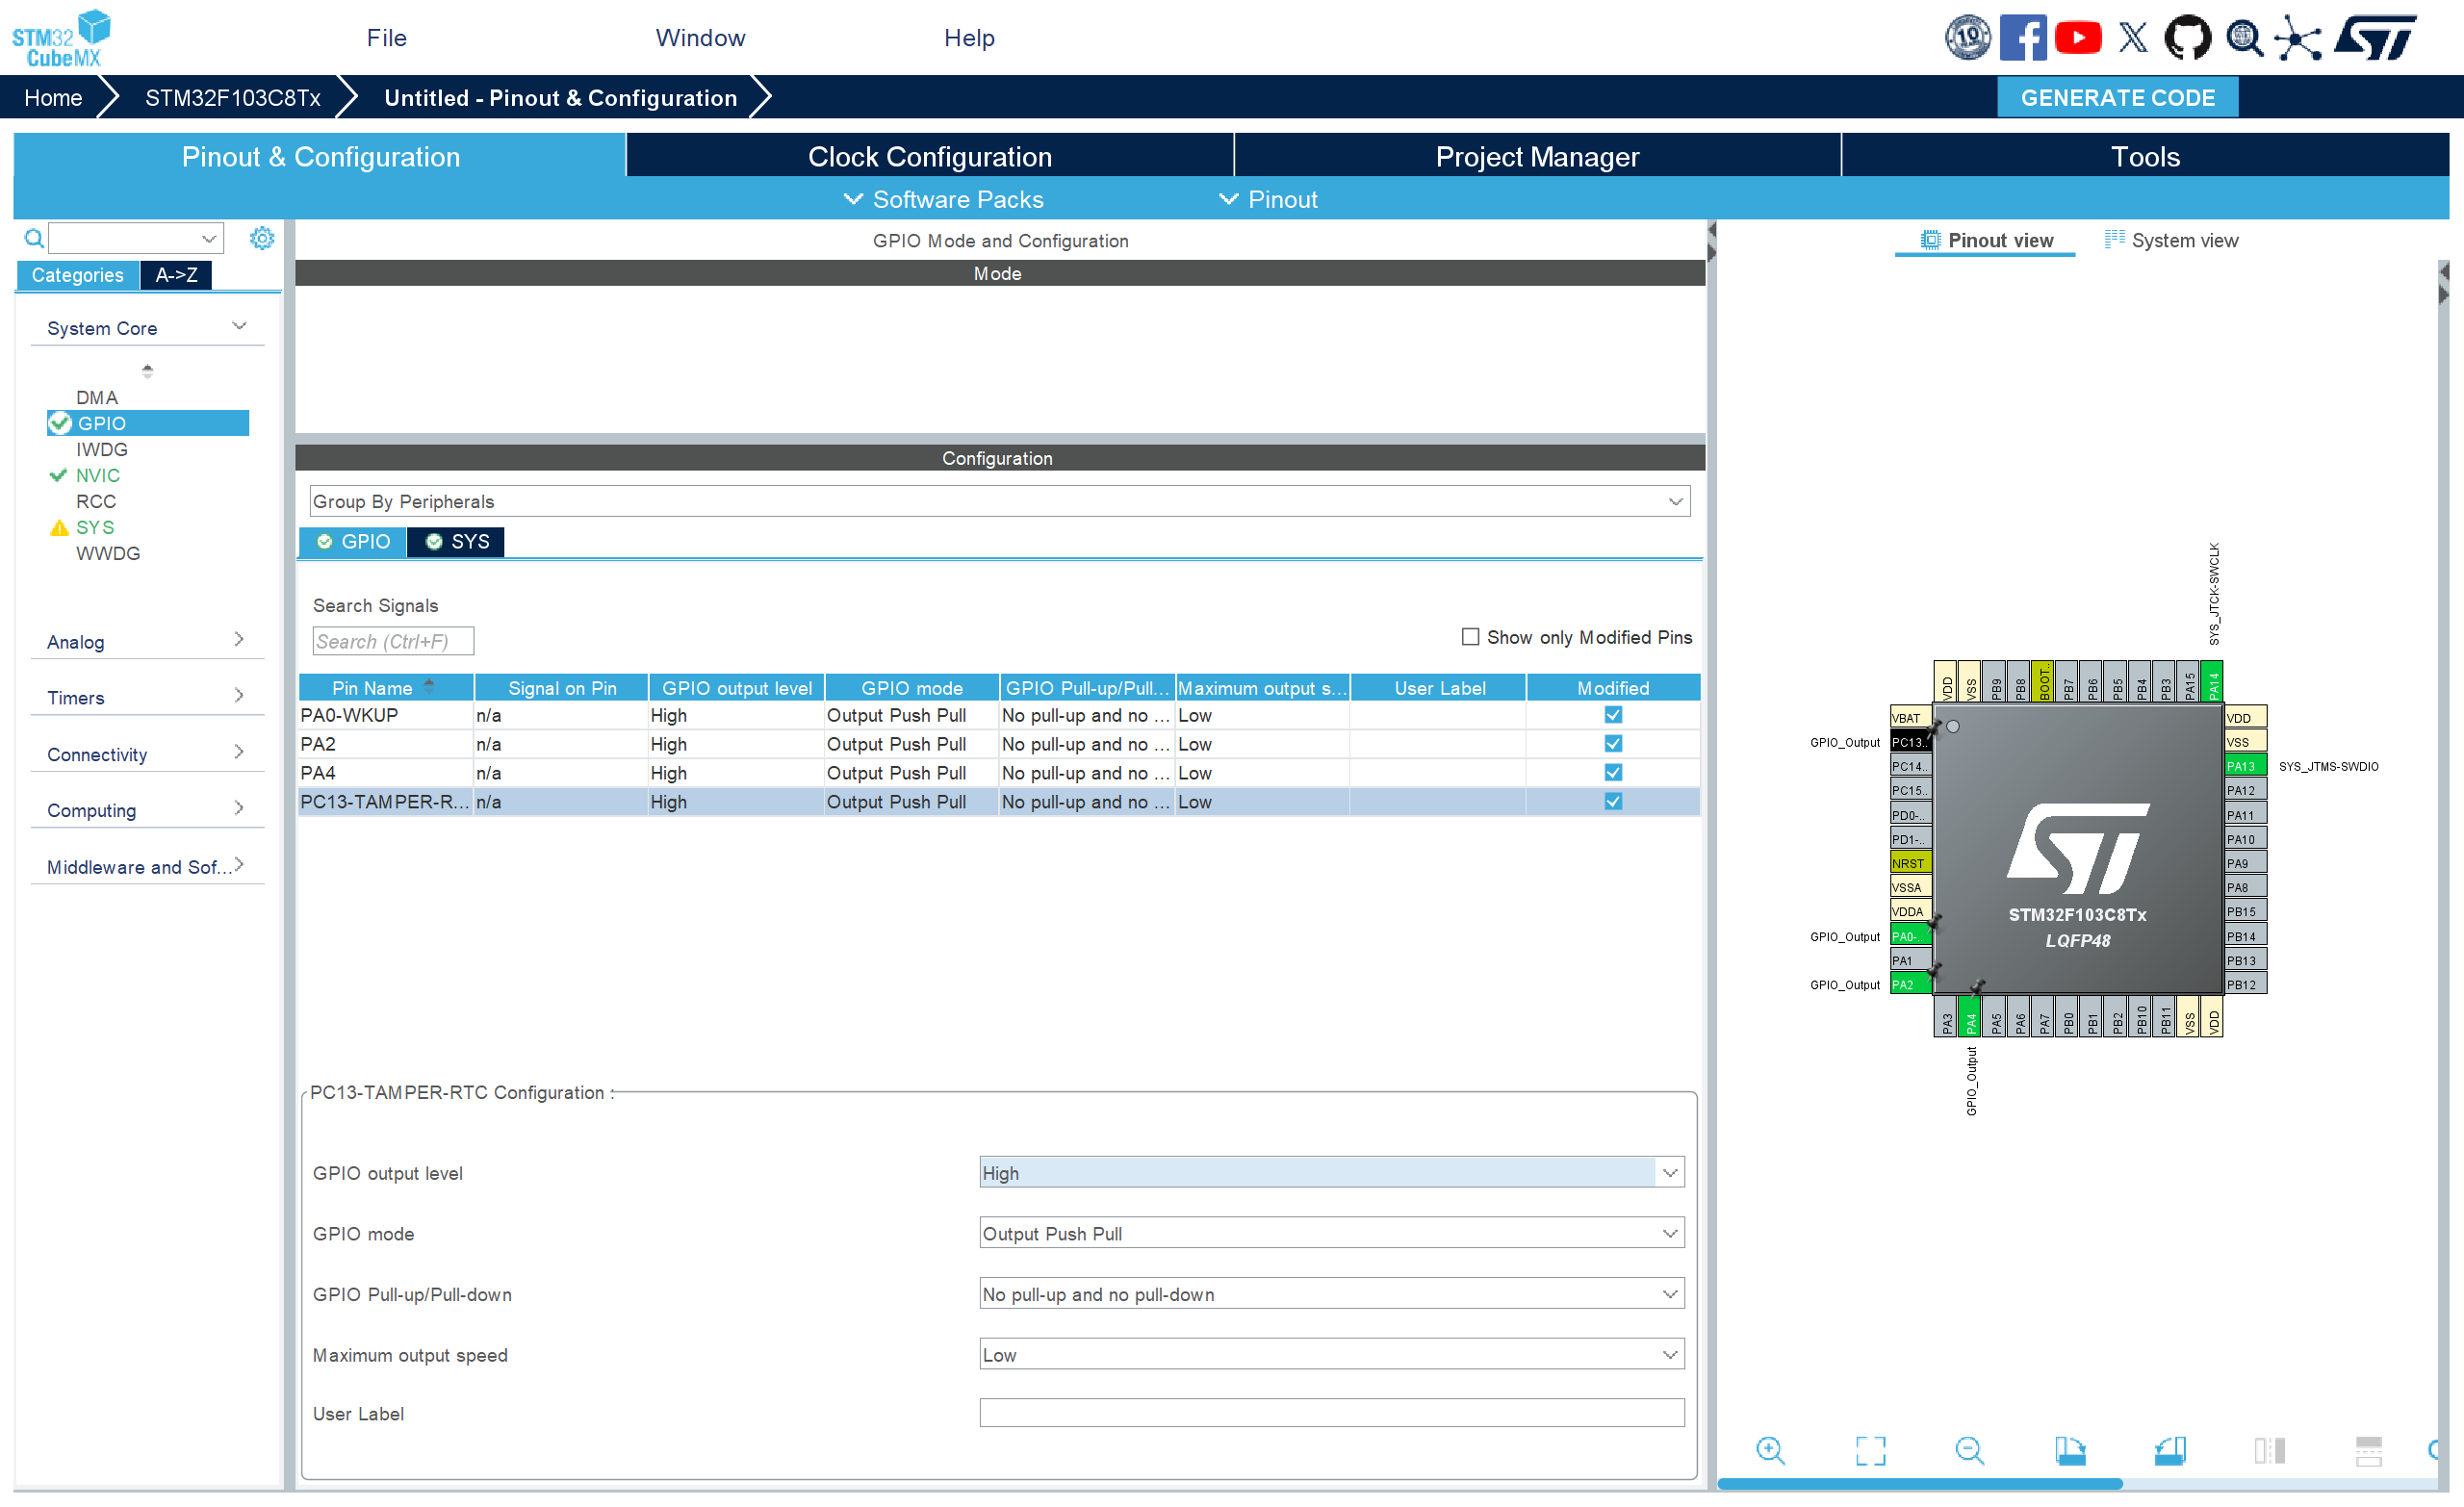This screenshot has width=2464, height=1507.
Task: Select pin PA4 on the chip
Action: pos(1971,1017)
